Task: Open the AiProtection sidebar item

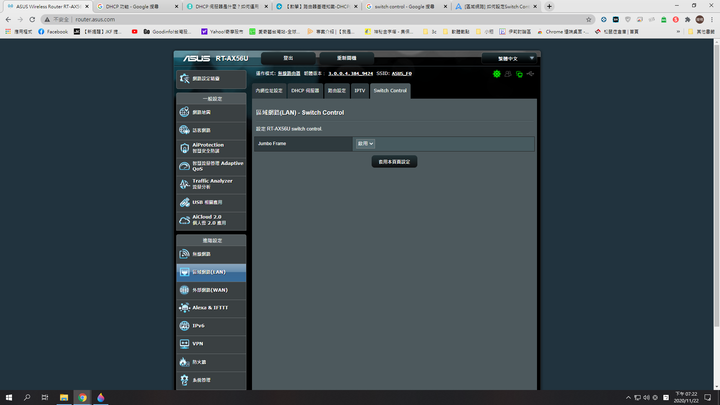Action: (x=211, y=148)
